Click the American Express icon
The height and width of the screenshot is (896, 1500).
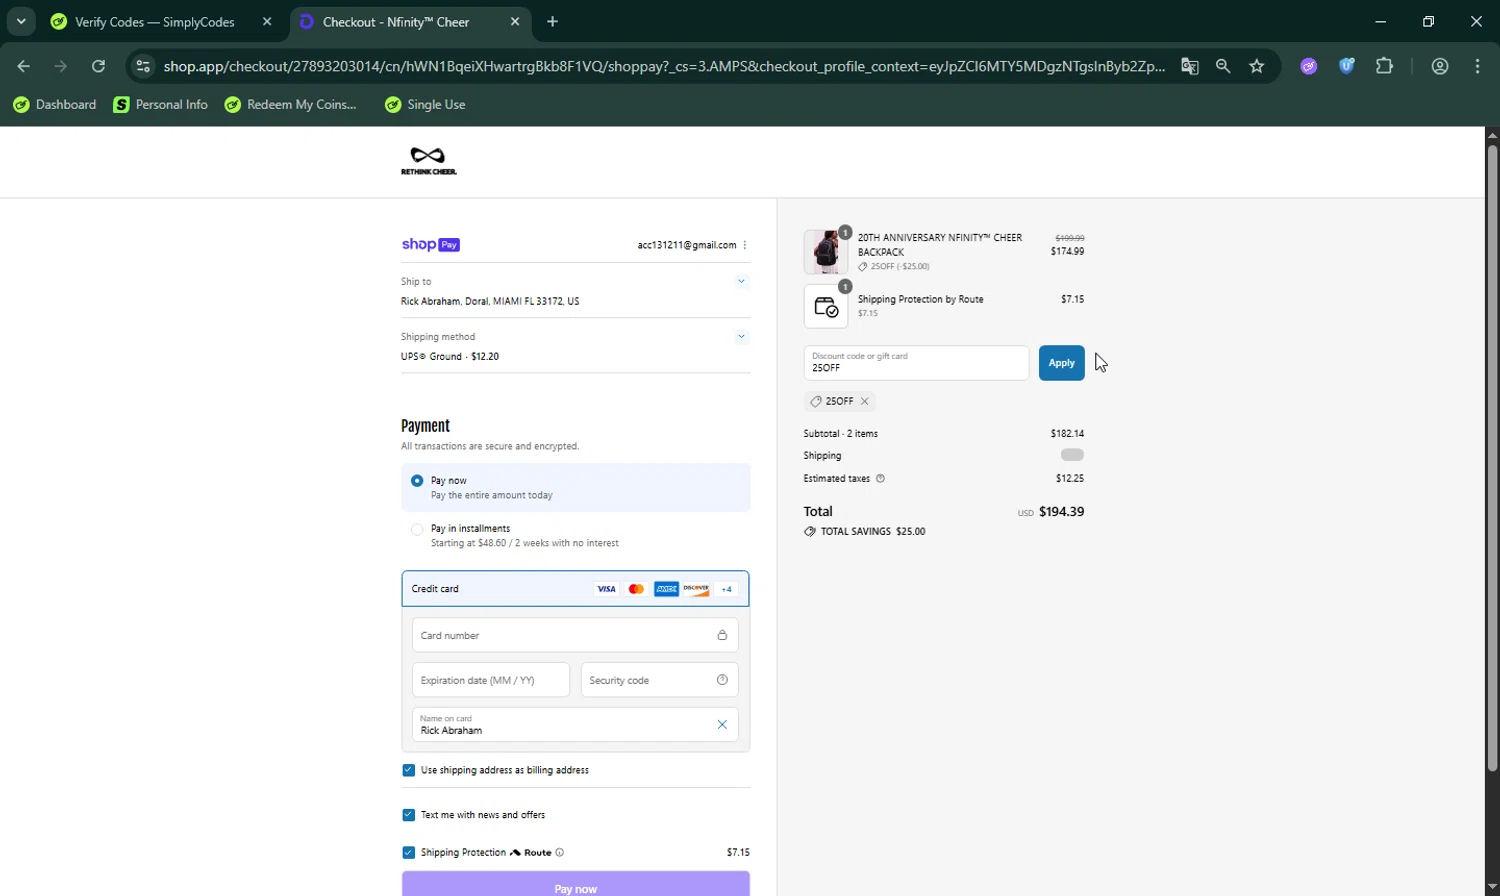666,589
